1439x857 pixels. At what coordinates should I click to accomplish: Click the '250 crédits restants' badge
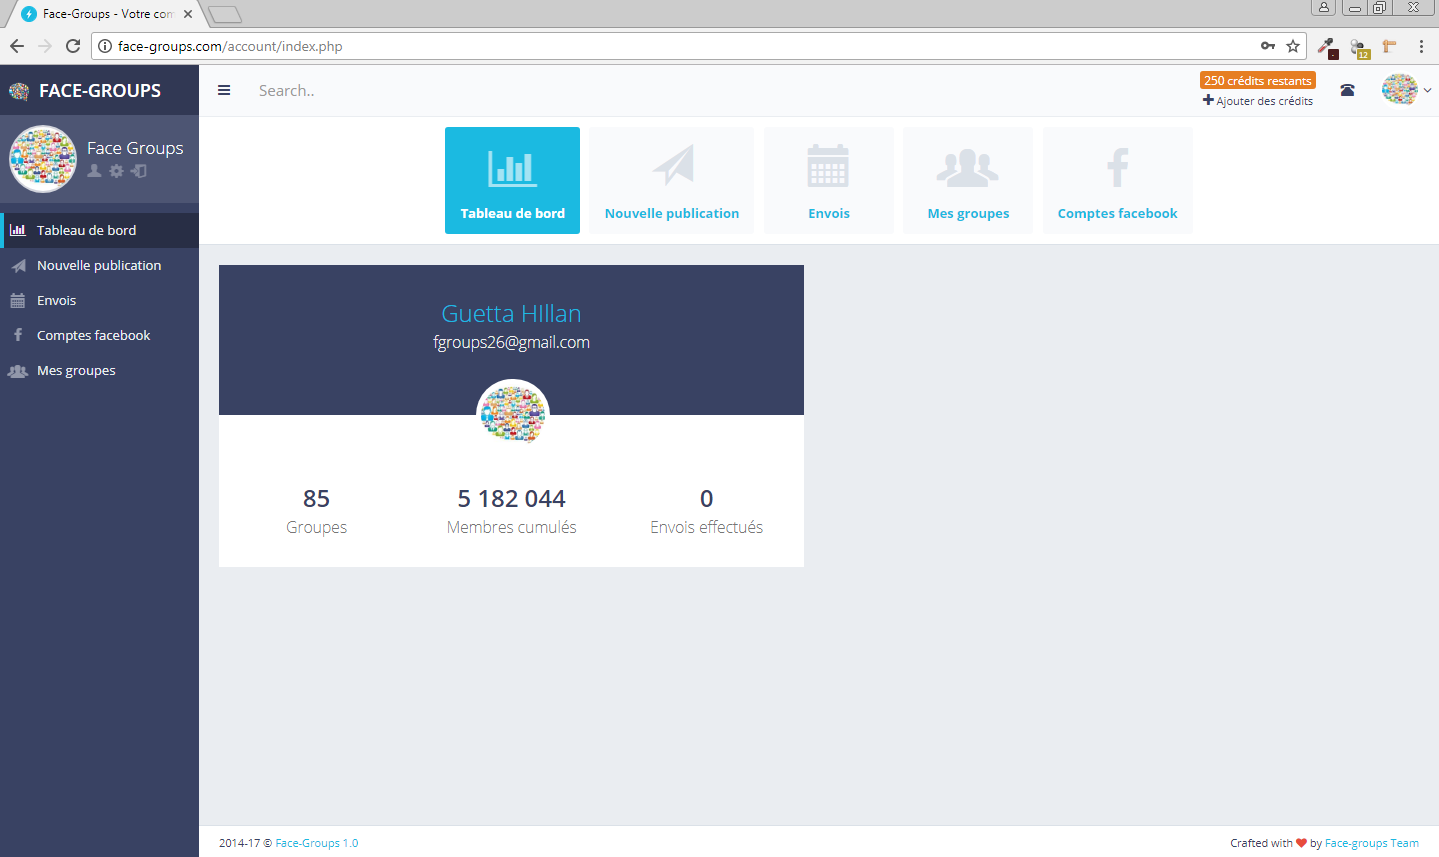[1257, 81]
